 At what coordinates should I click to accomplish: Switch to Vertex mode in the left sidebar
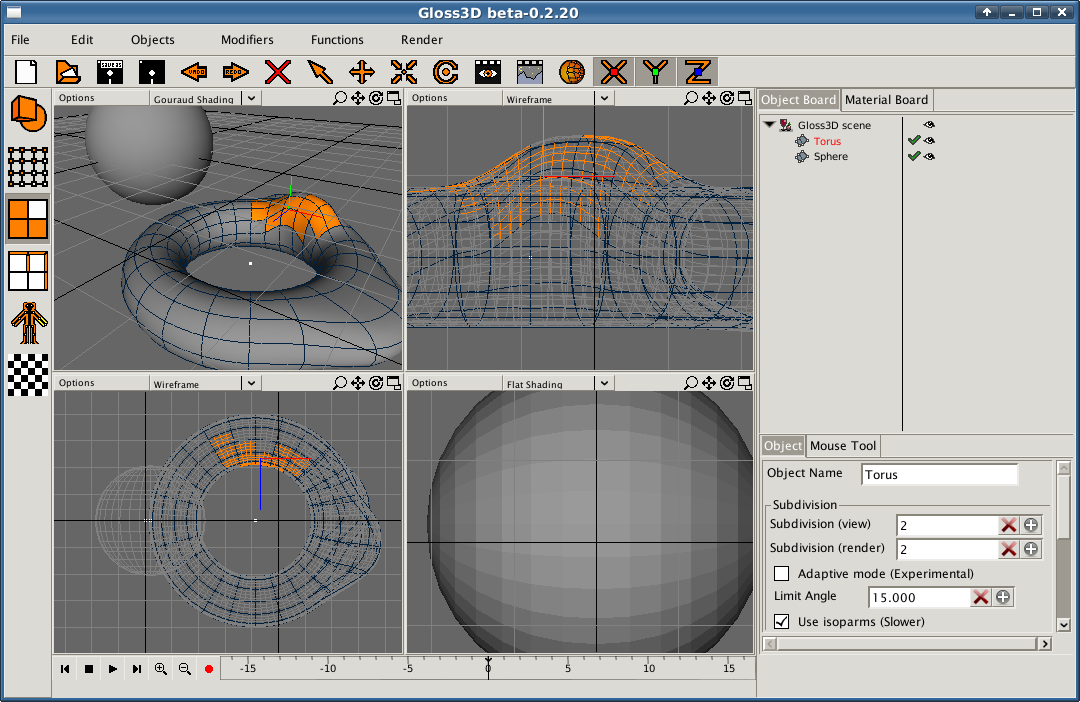click(28, 167)
